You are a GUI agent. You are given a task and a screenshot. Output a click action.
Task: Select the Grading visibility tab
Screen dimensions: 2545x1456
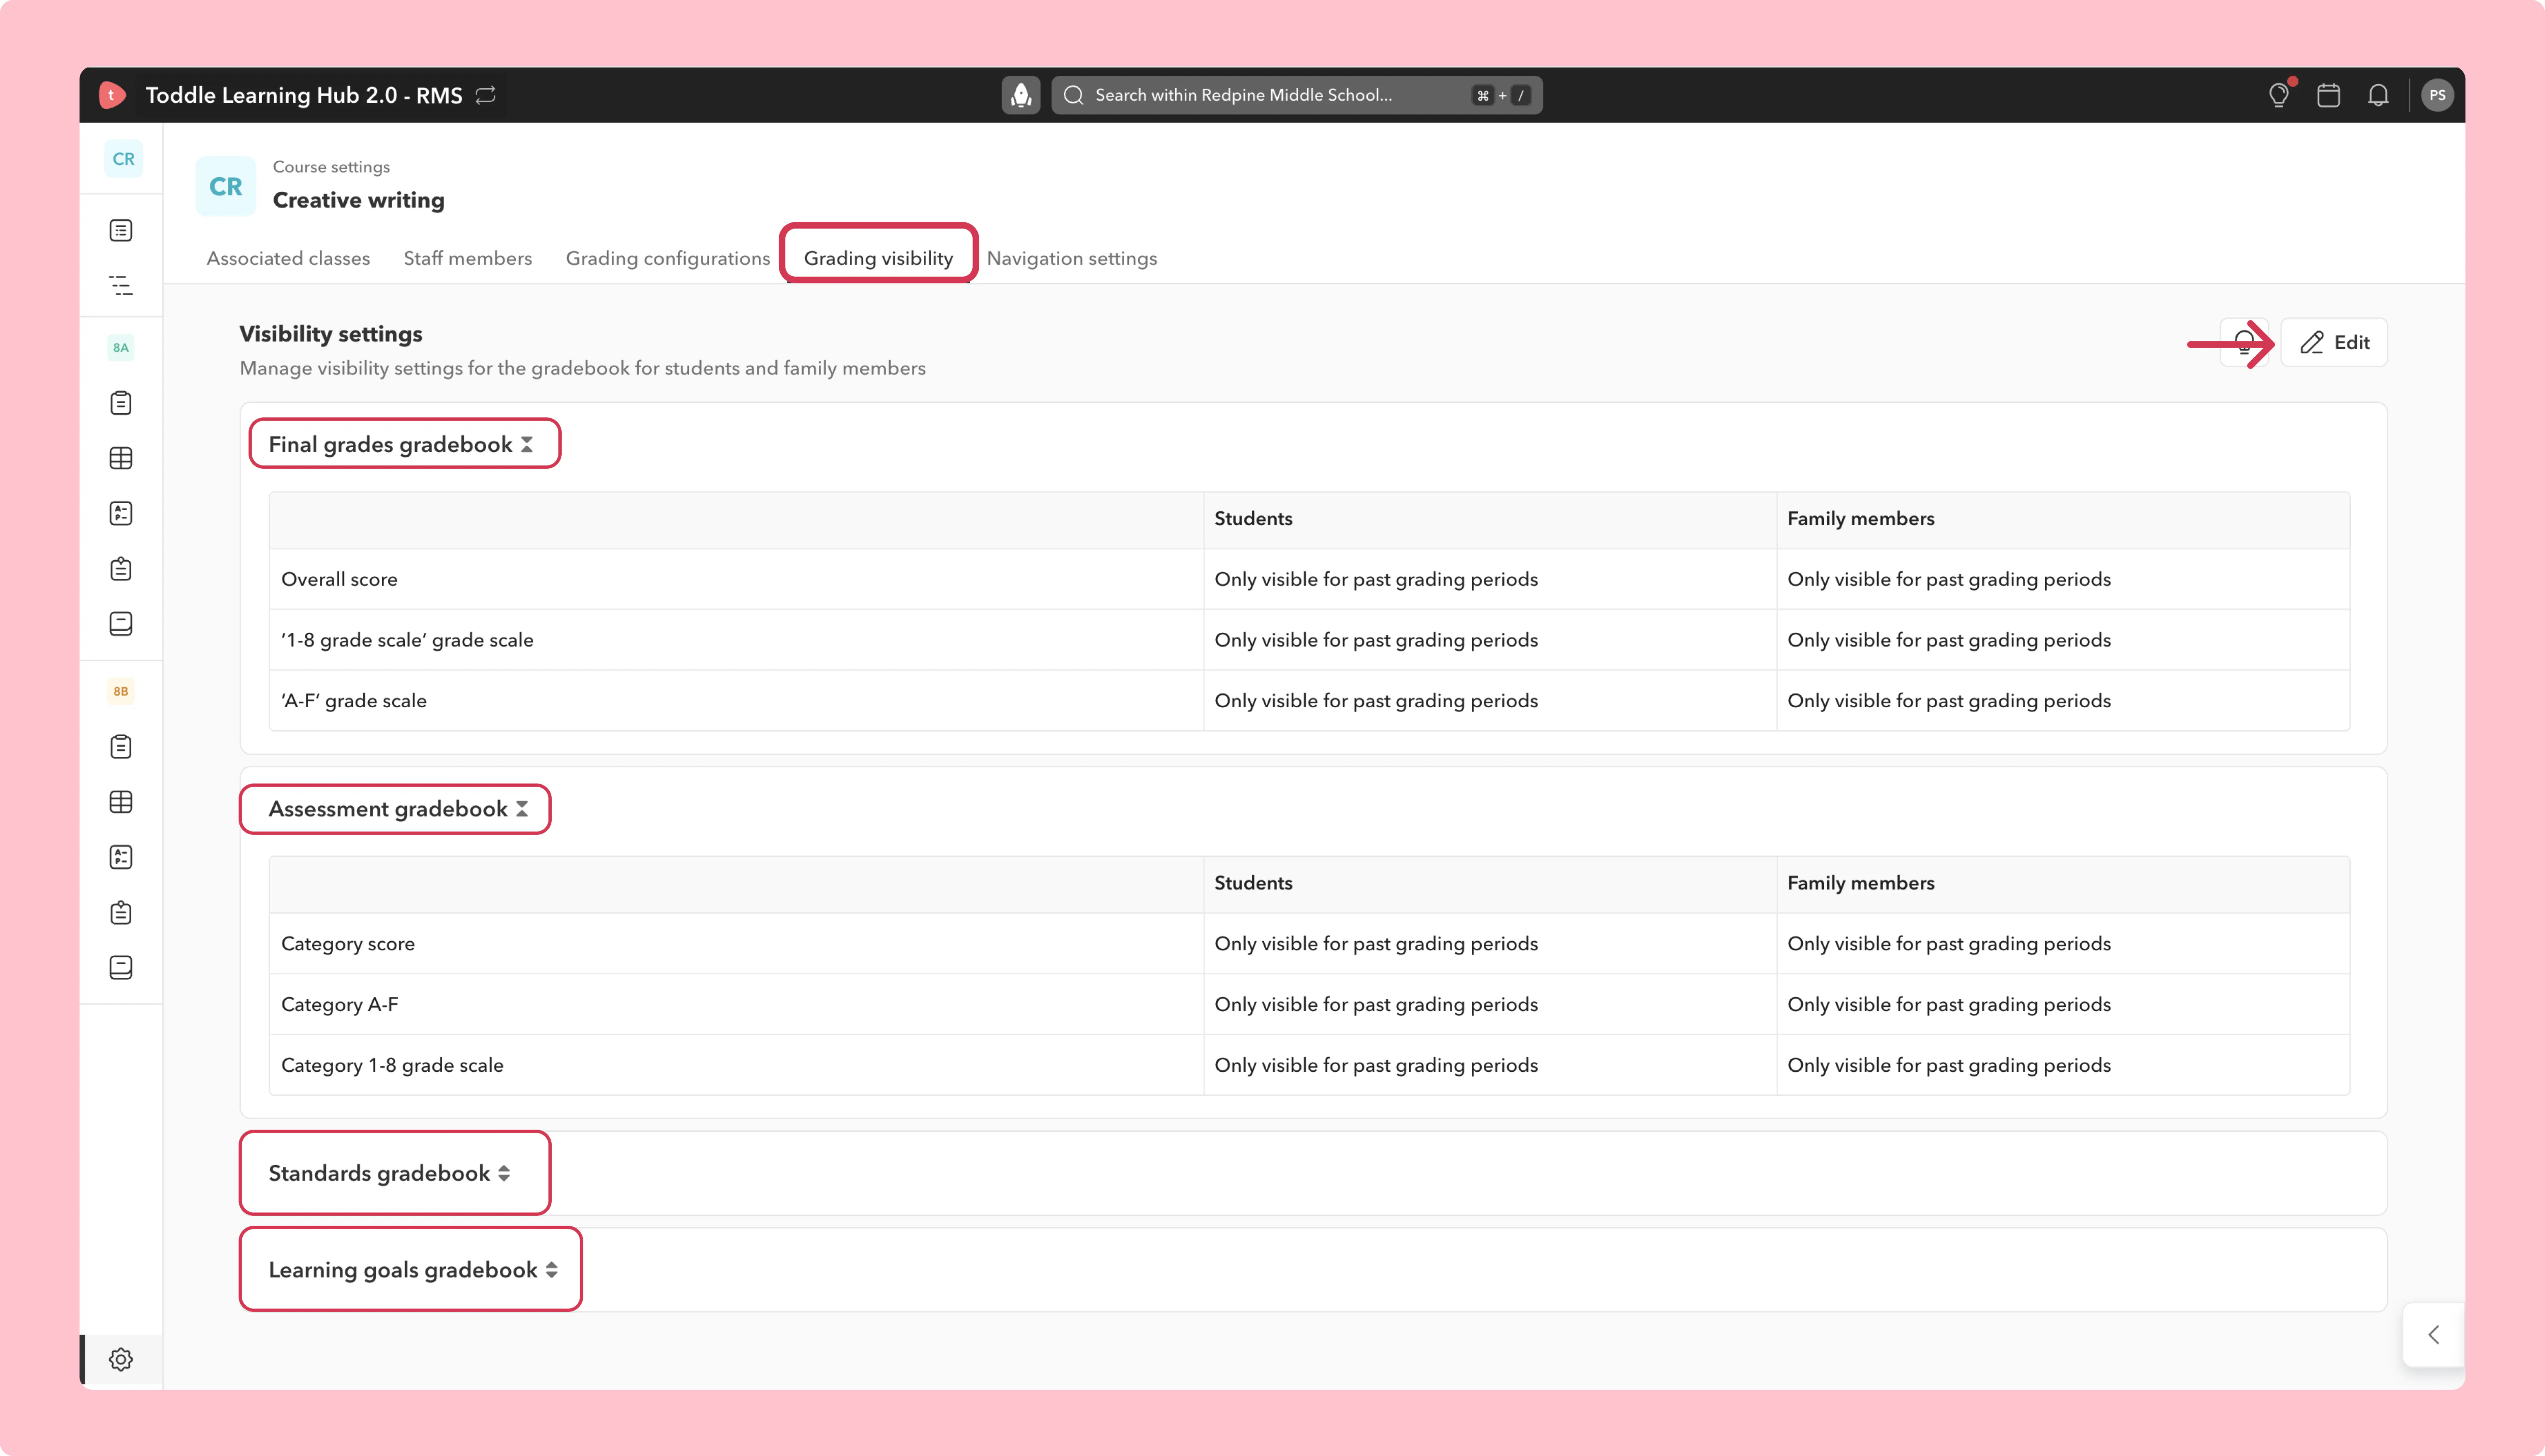click(878, 259)
